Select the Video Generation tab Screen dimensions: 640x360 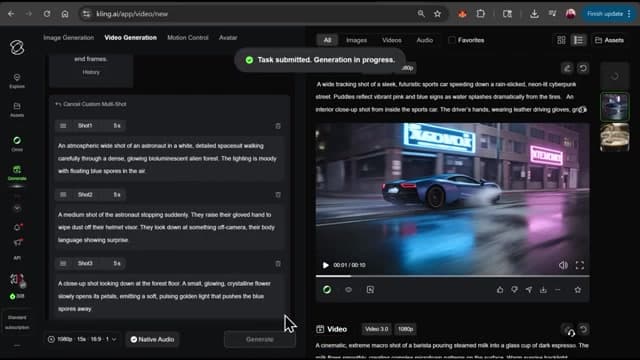pyautogui.click(x=131, y=38)
